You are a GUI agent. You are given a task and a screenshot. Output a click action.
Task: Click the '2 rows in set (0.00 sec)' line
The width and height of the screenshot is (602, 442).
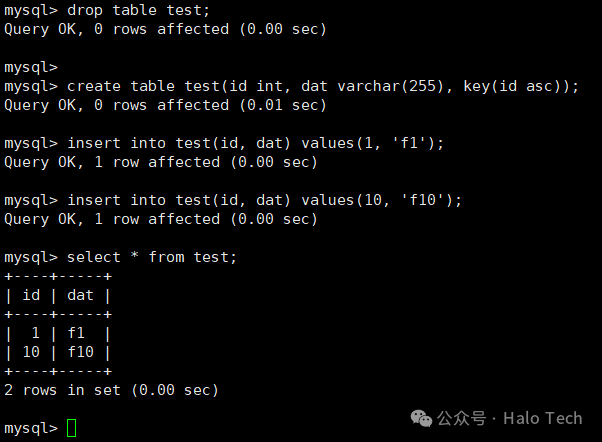click(x=111, y=390)
